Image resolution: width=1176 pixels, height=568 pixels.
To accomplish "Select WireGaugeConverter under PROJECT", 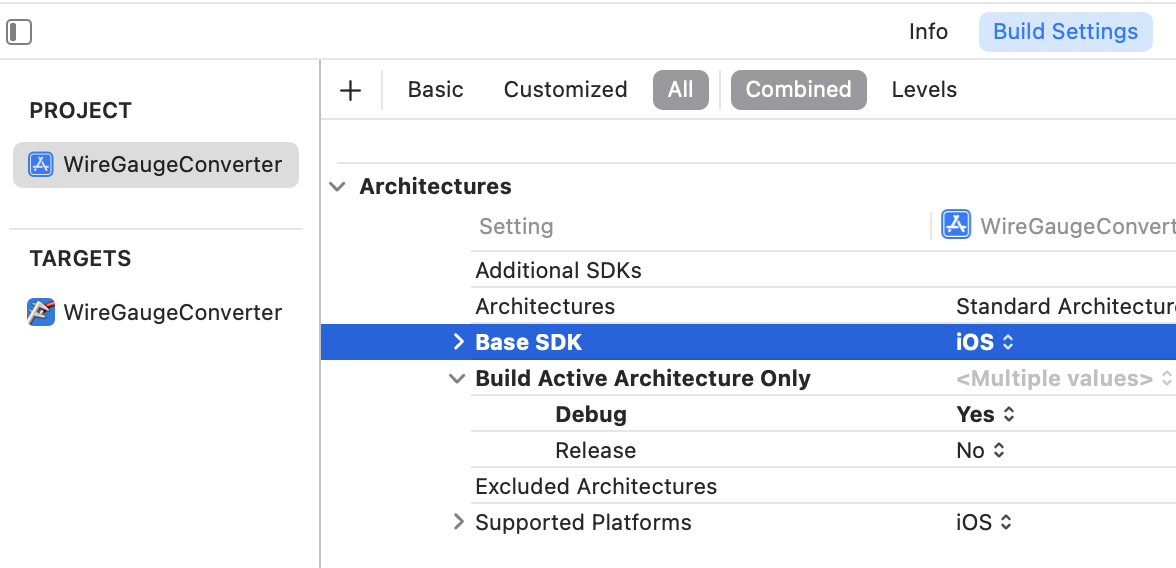I will tap(156, 164).
